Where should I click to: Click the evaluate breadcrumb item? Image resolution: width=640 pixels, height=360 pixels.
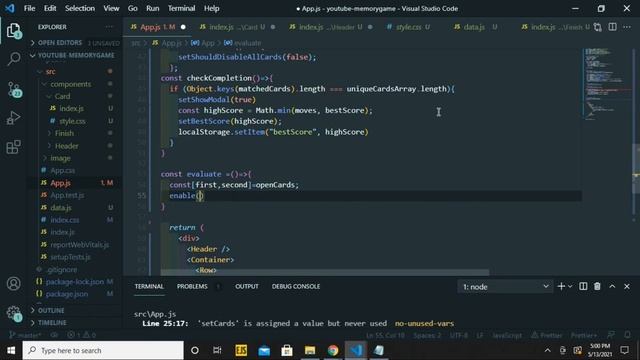pos(243,43)
